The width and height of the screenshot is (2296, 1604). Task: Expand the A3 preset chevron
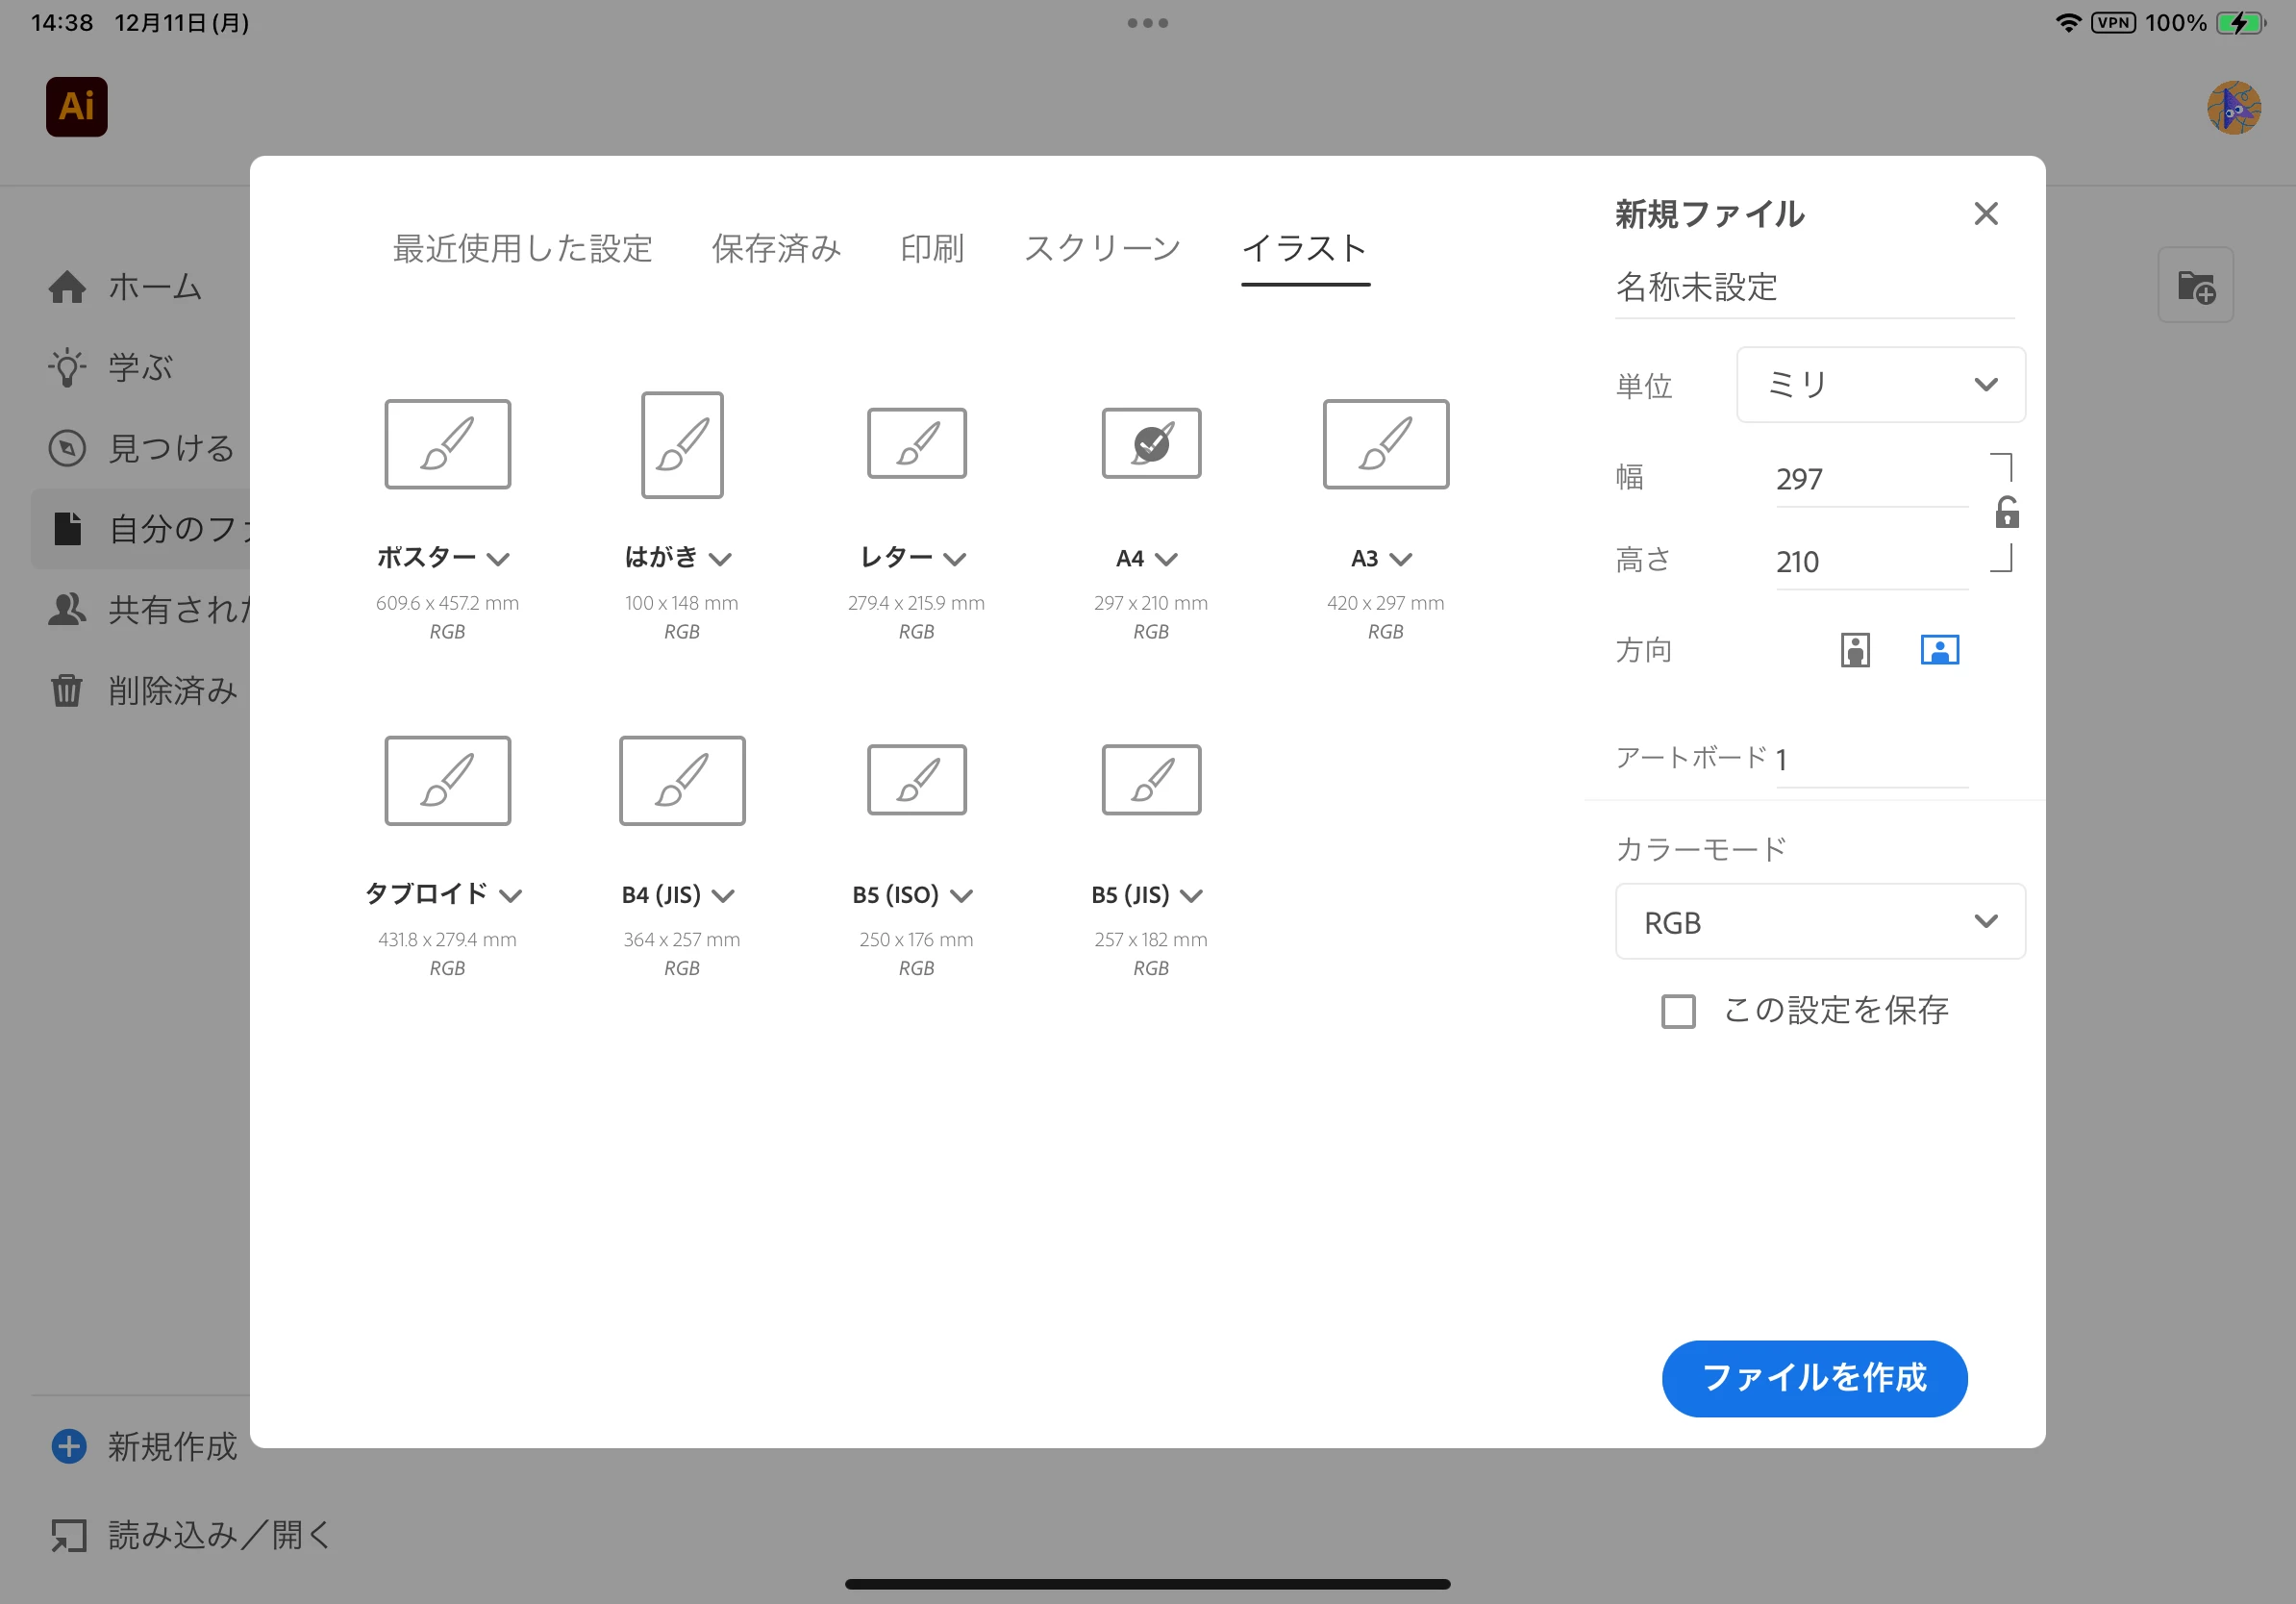1400,559
